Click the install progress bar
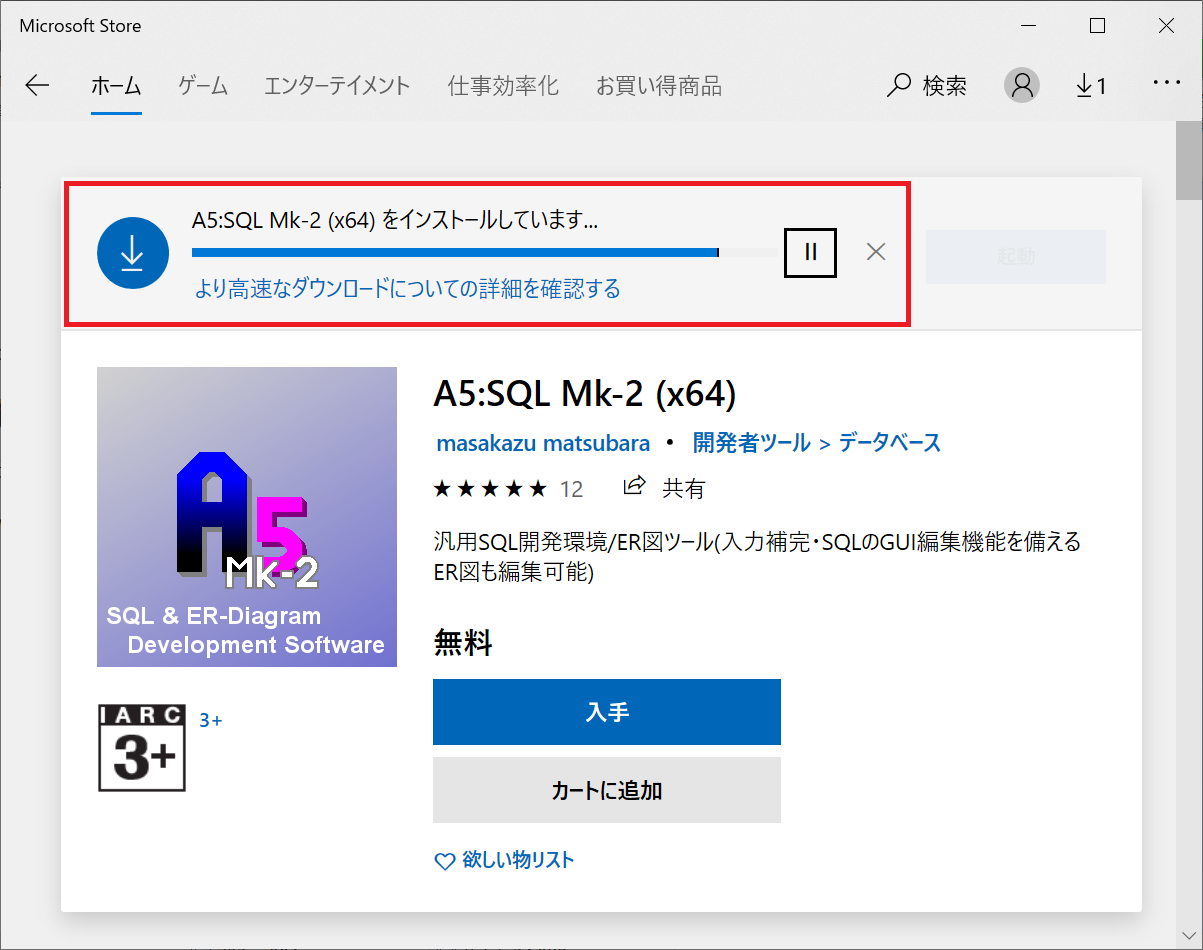The image size is (1203, 950). tap(484, 252)
